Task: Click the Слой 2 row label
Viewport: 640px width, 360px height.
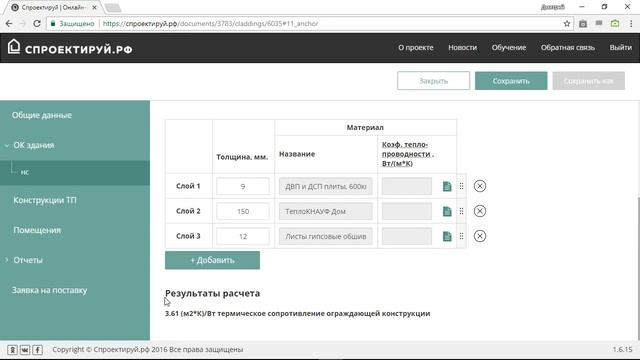Action: 188,211
